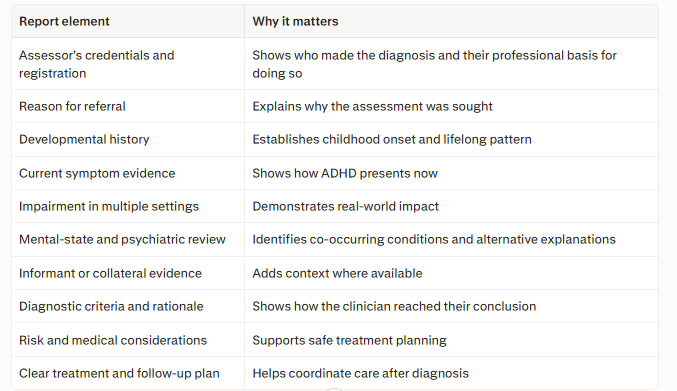
Task: Click the 'Assessor's credentials and registration' cell
Action: pyautogui.click(x=128, y=64)
